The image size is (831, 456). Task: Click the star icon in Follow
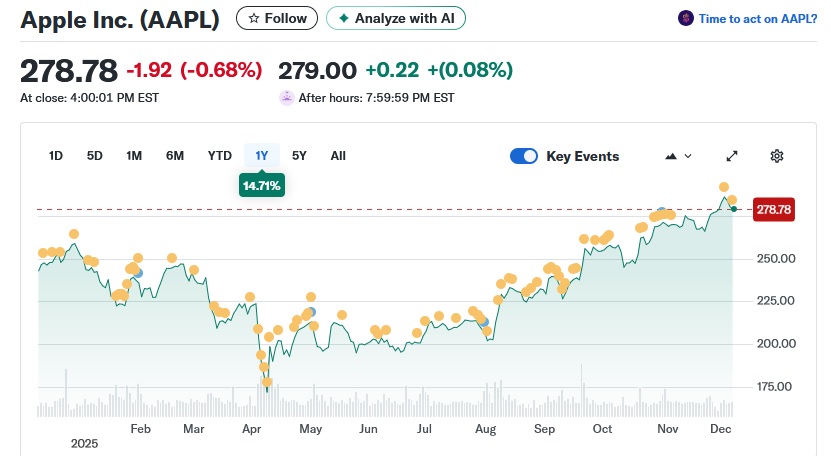point(254,18)
